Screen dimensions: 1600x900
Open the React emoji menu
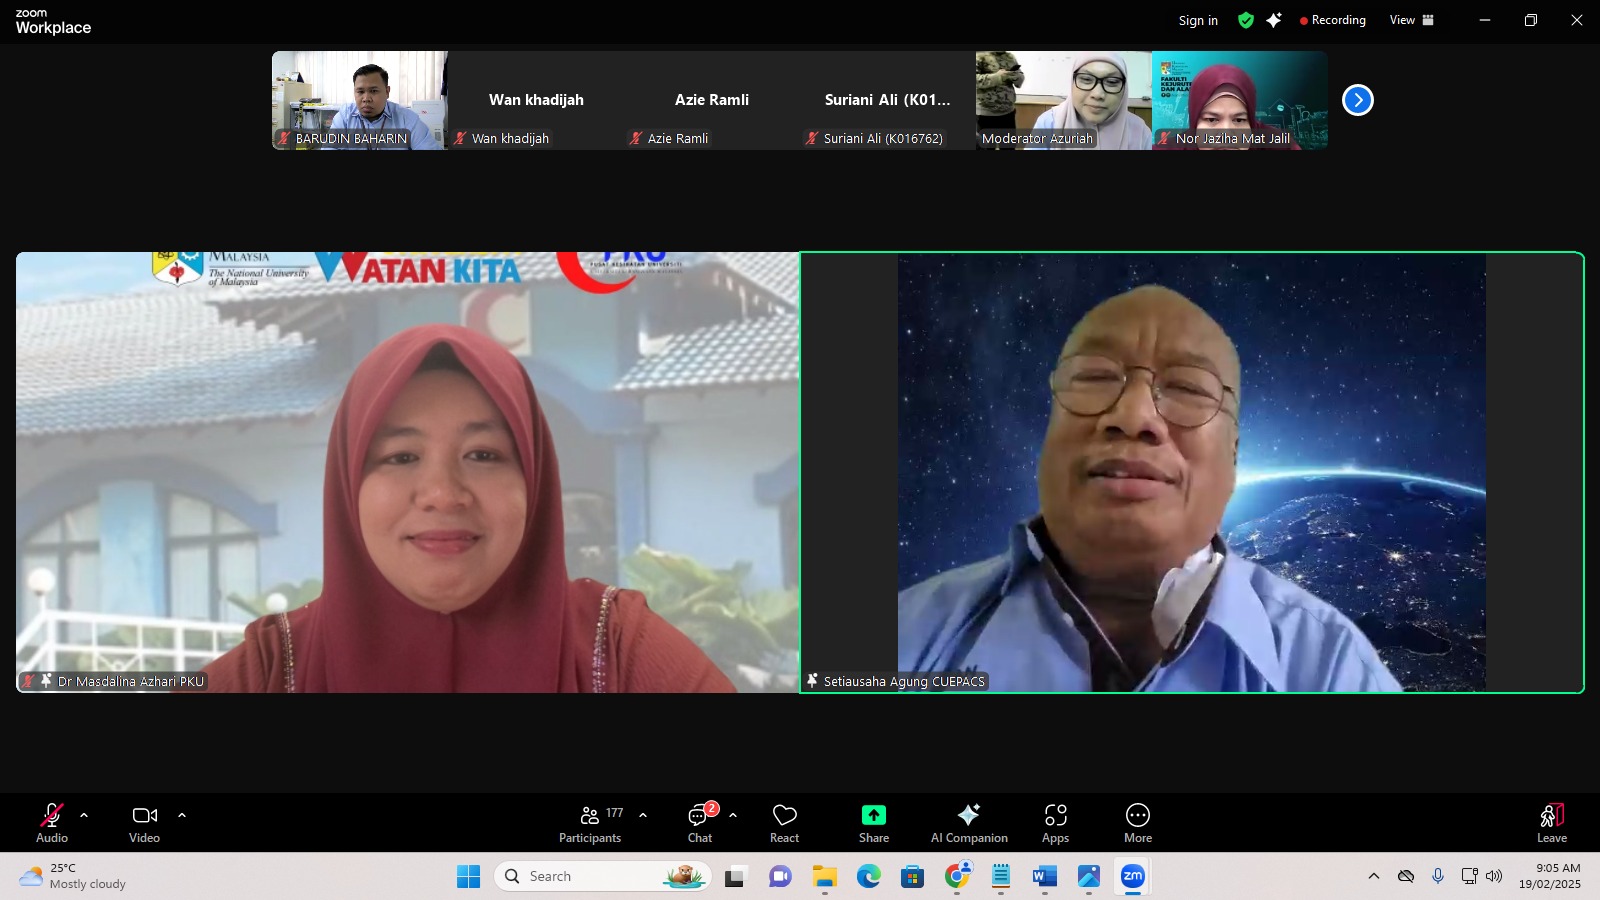click(x=784, y=824)
